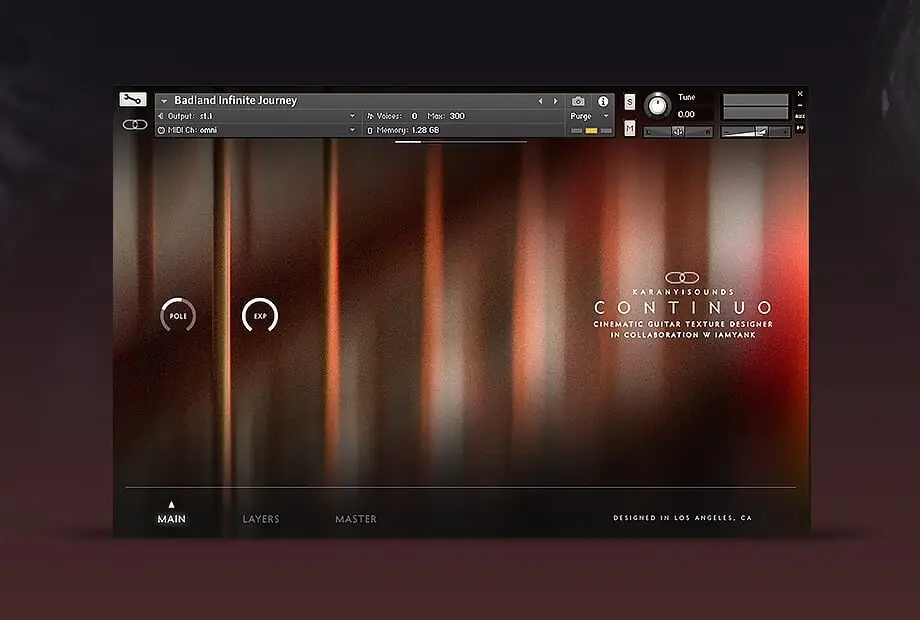
Task: Toggle the aux sends button
Action: (x=800, y=116)
